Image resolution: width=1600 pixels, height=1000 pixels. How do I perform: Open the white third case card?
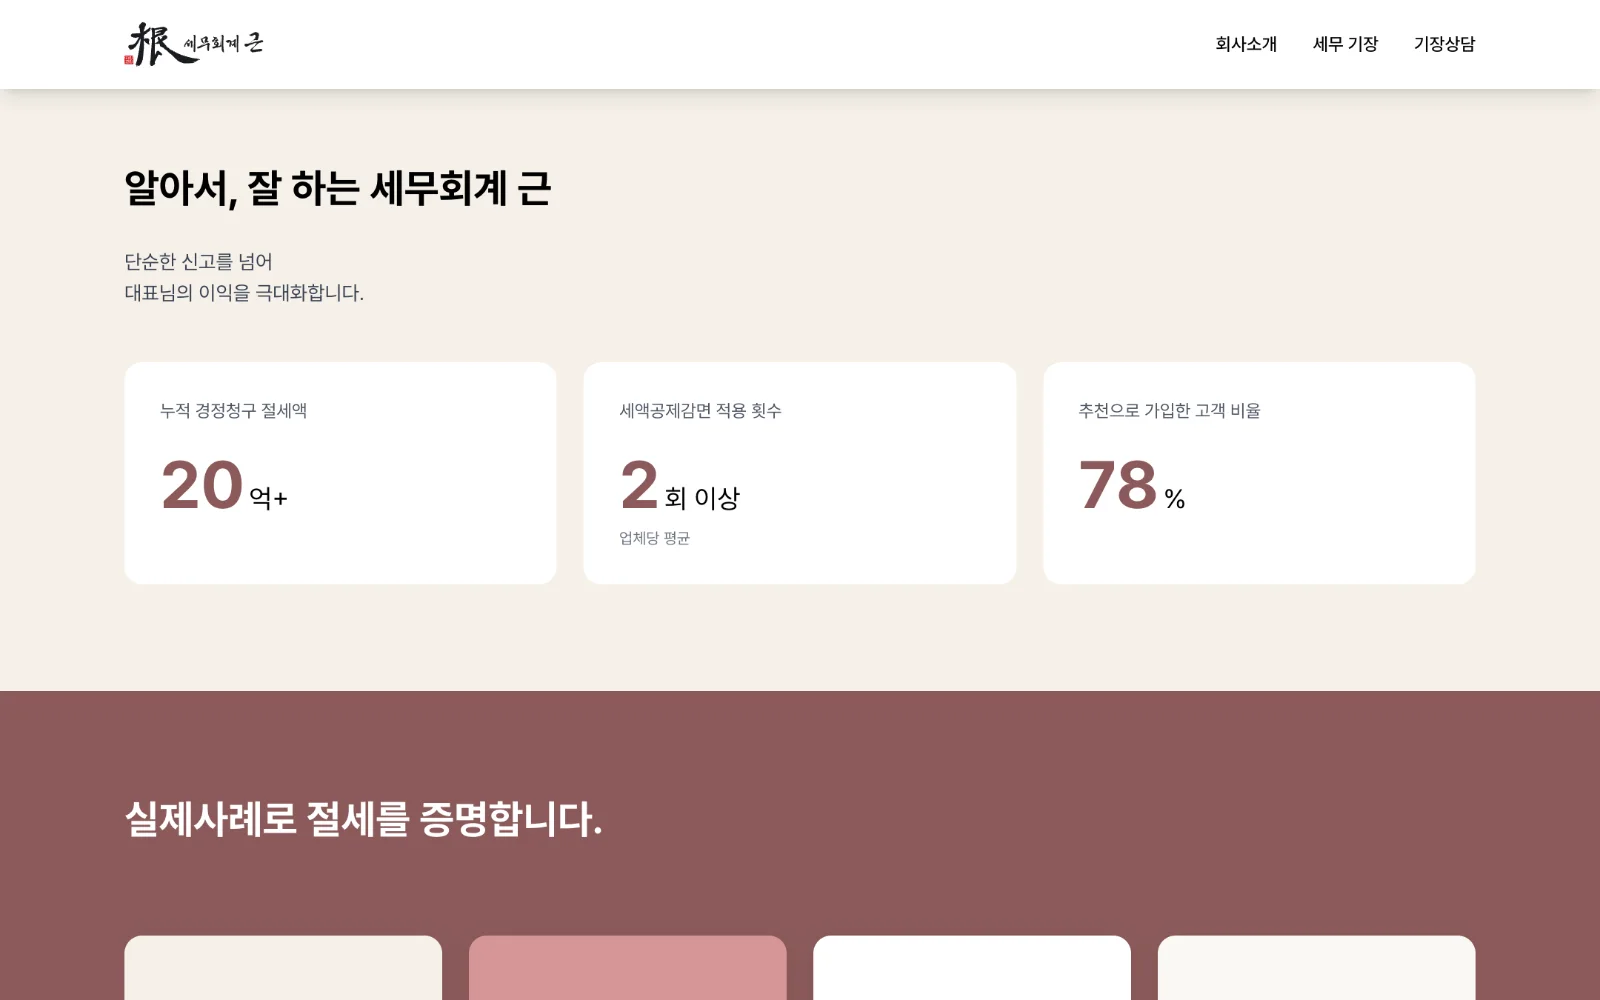pyautogui.click(x=972, y=968)
